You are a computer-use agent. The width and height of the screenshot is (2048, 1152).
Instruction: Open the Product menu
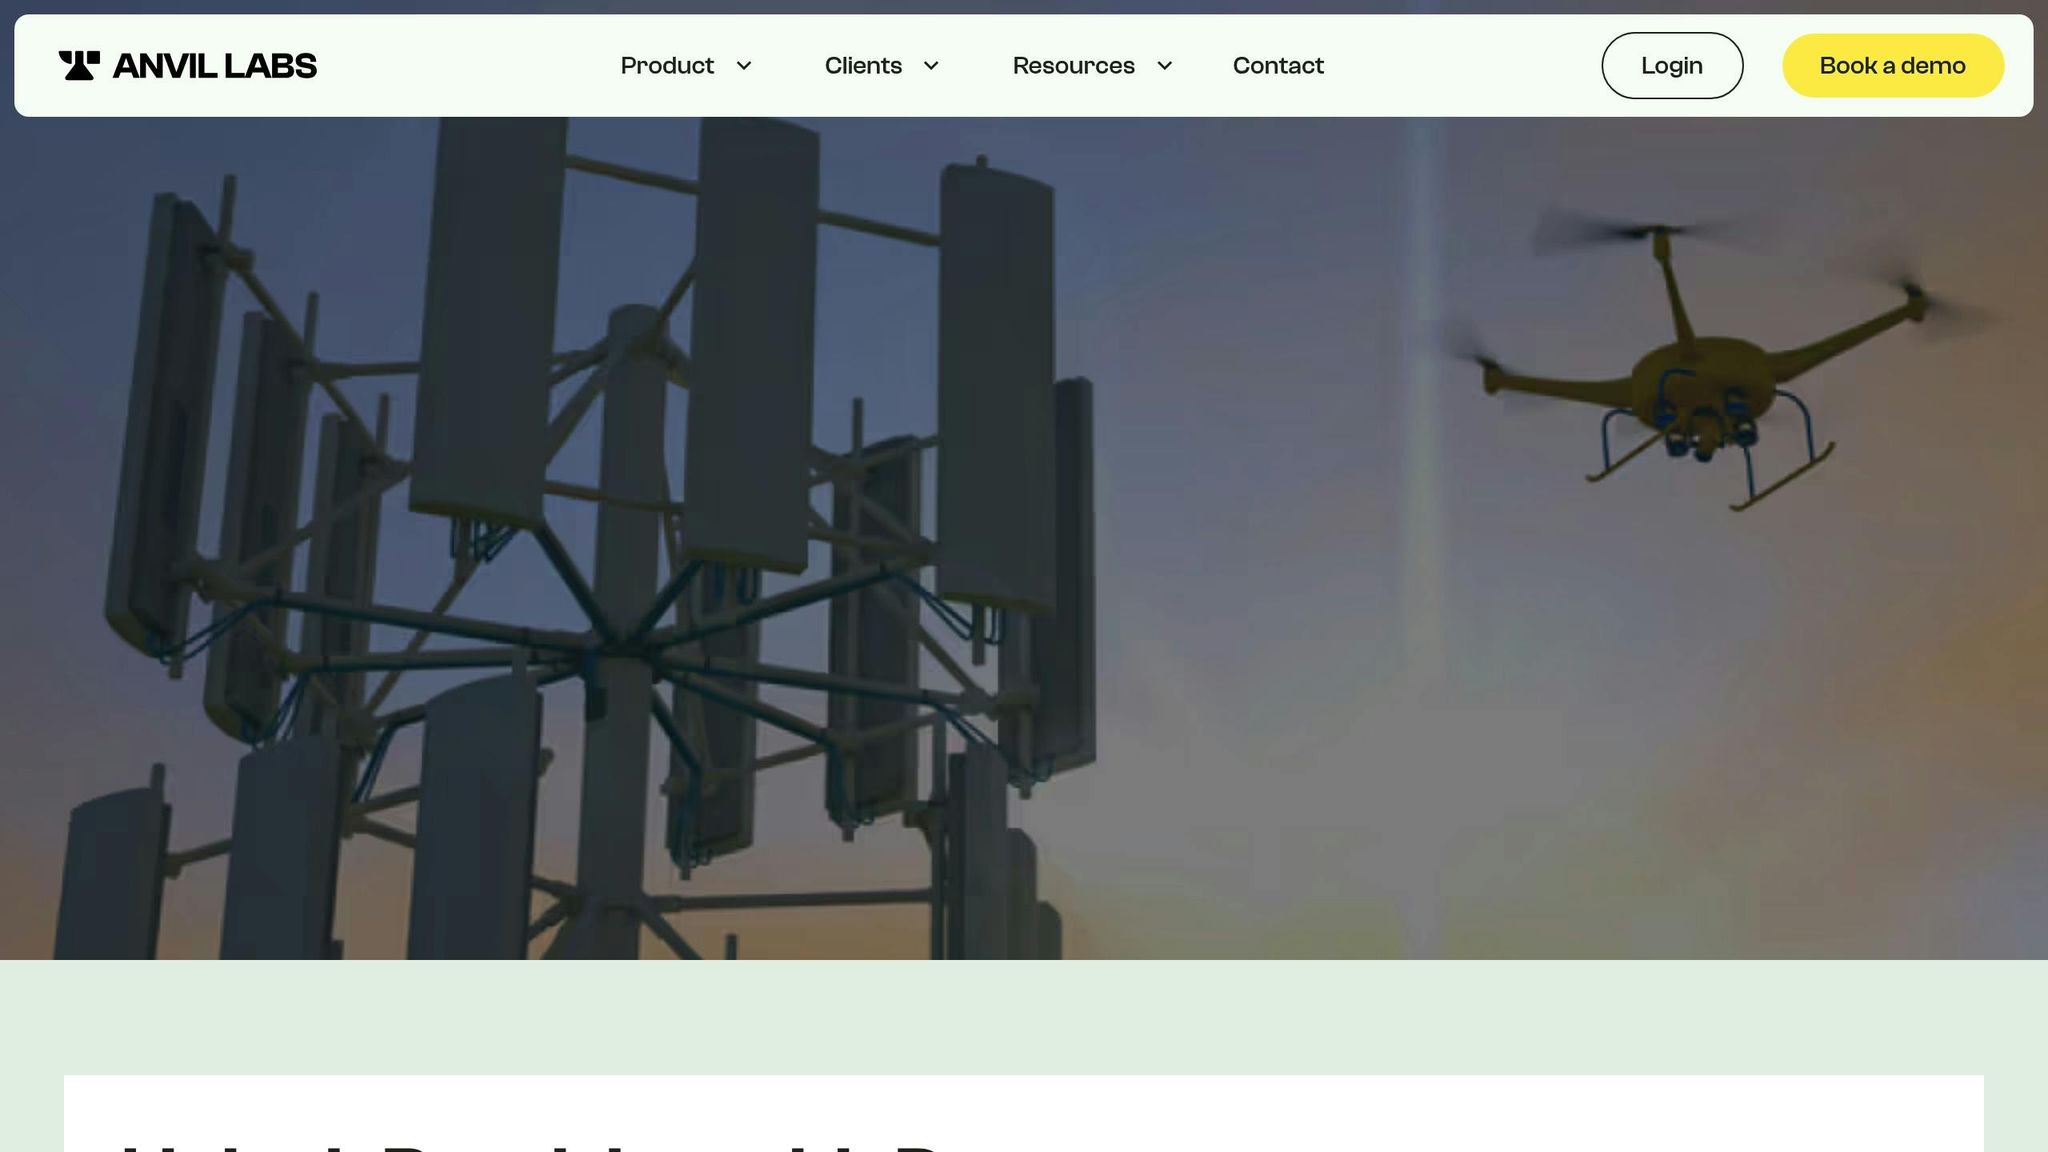667,66
